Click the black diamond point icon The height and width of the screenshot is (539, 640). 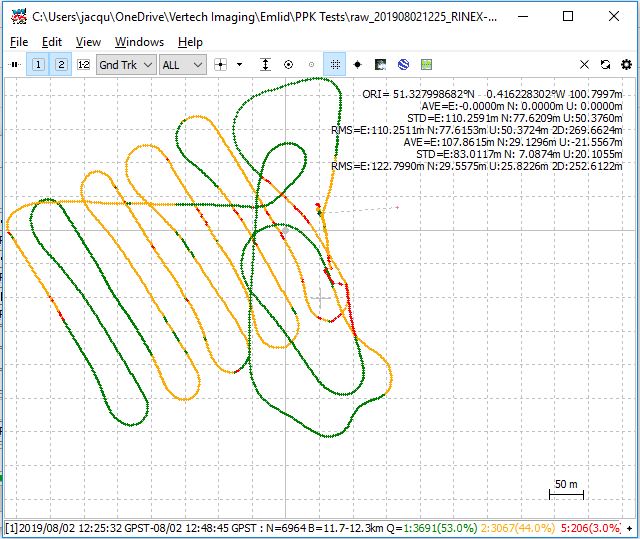358,64
